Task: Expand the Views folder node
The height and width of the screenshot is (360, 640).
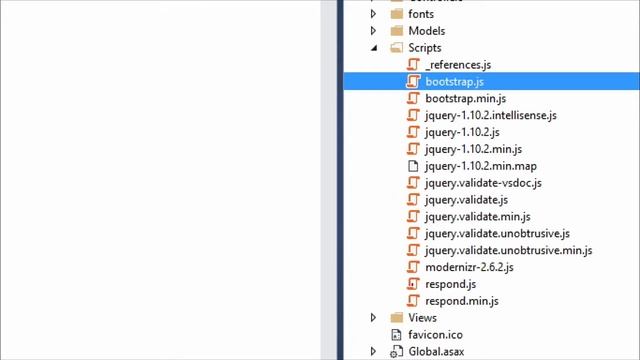Action: pyautogui.click(x=373, y=318)
